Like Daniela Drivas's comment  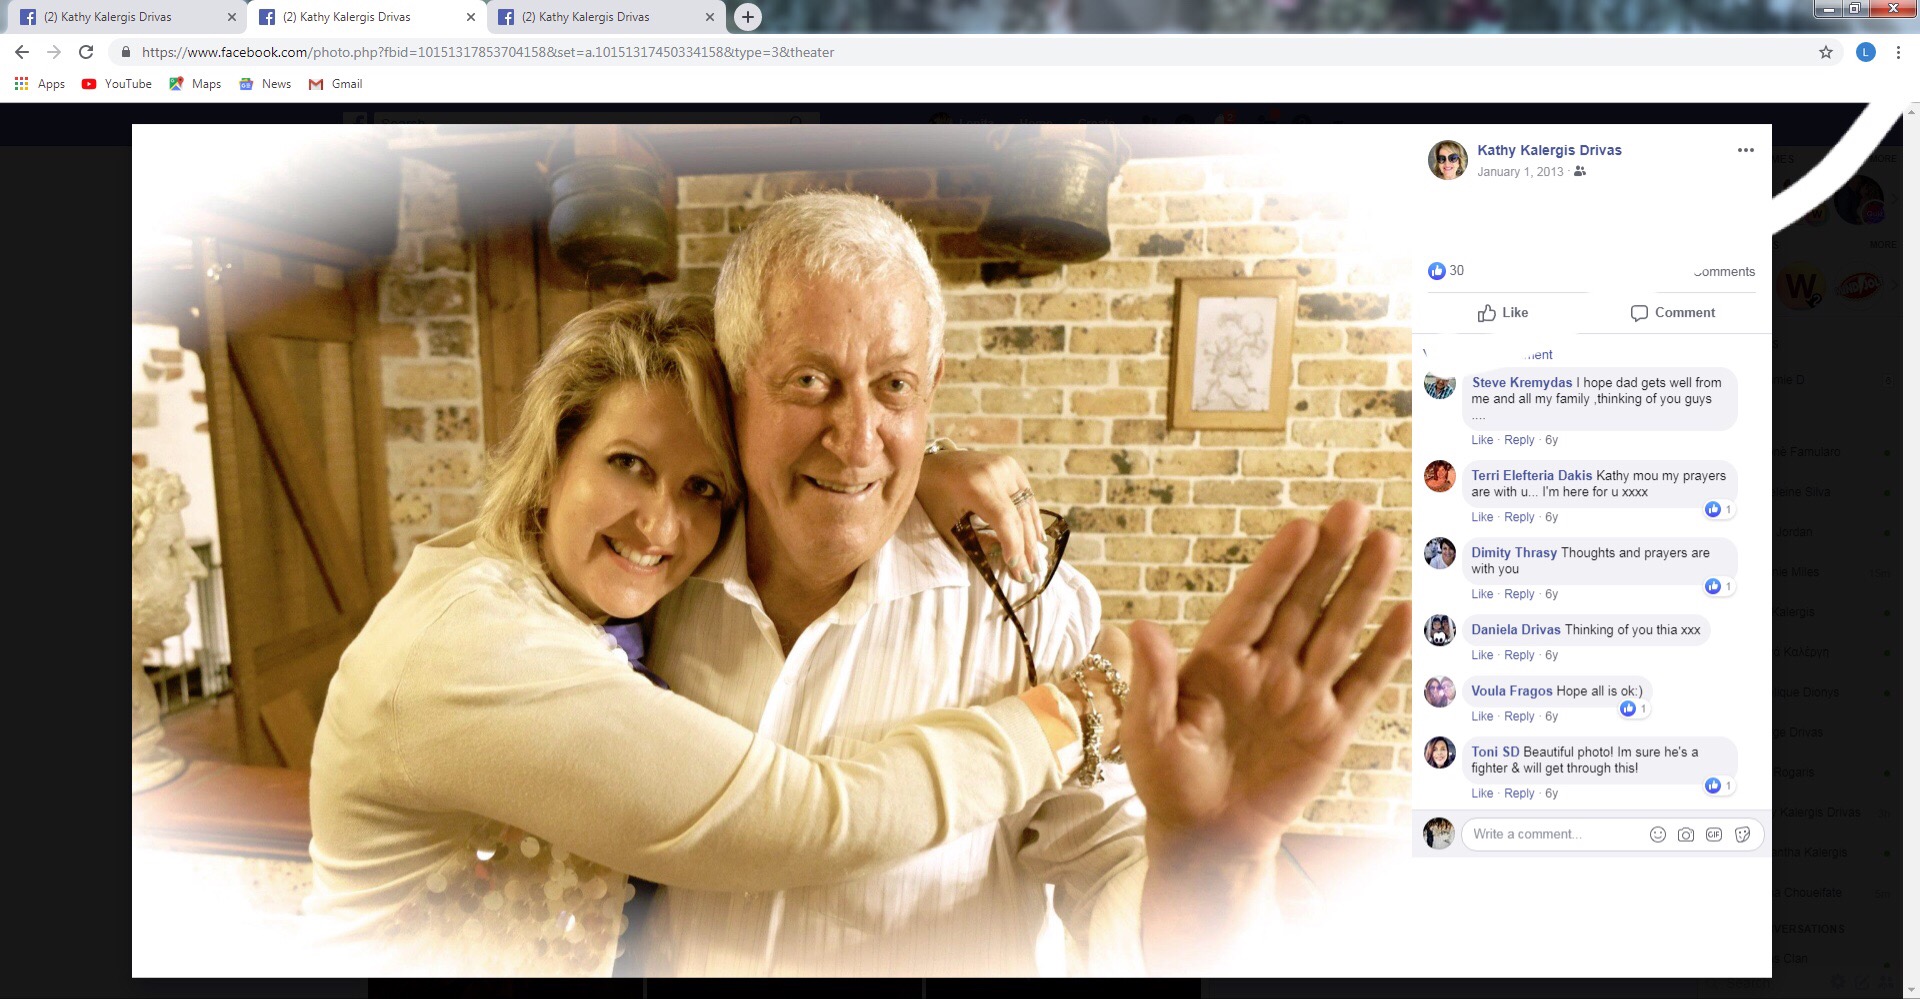pyautogui.click(x=1481, y=655)
